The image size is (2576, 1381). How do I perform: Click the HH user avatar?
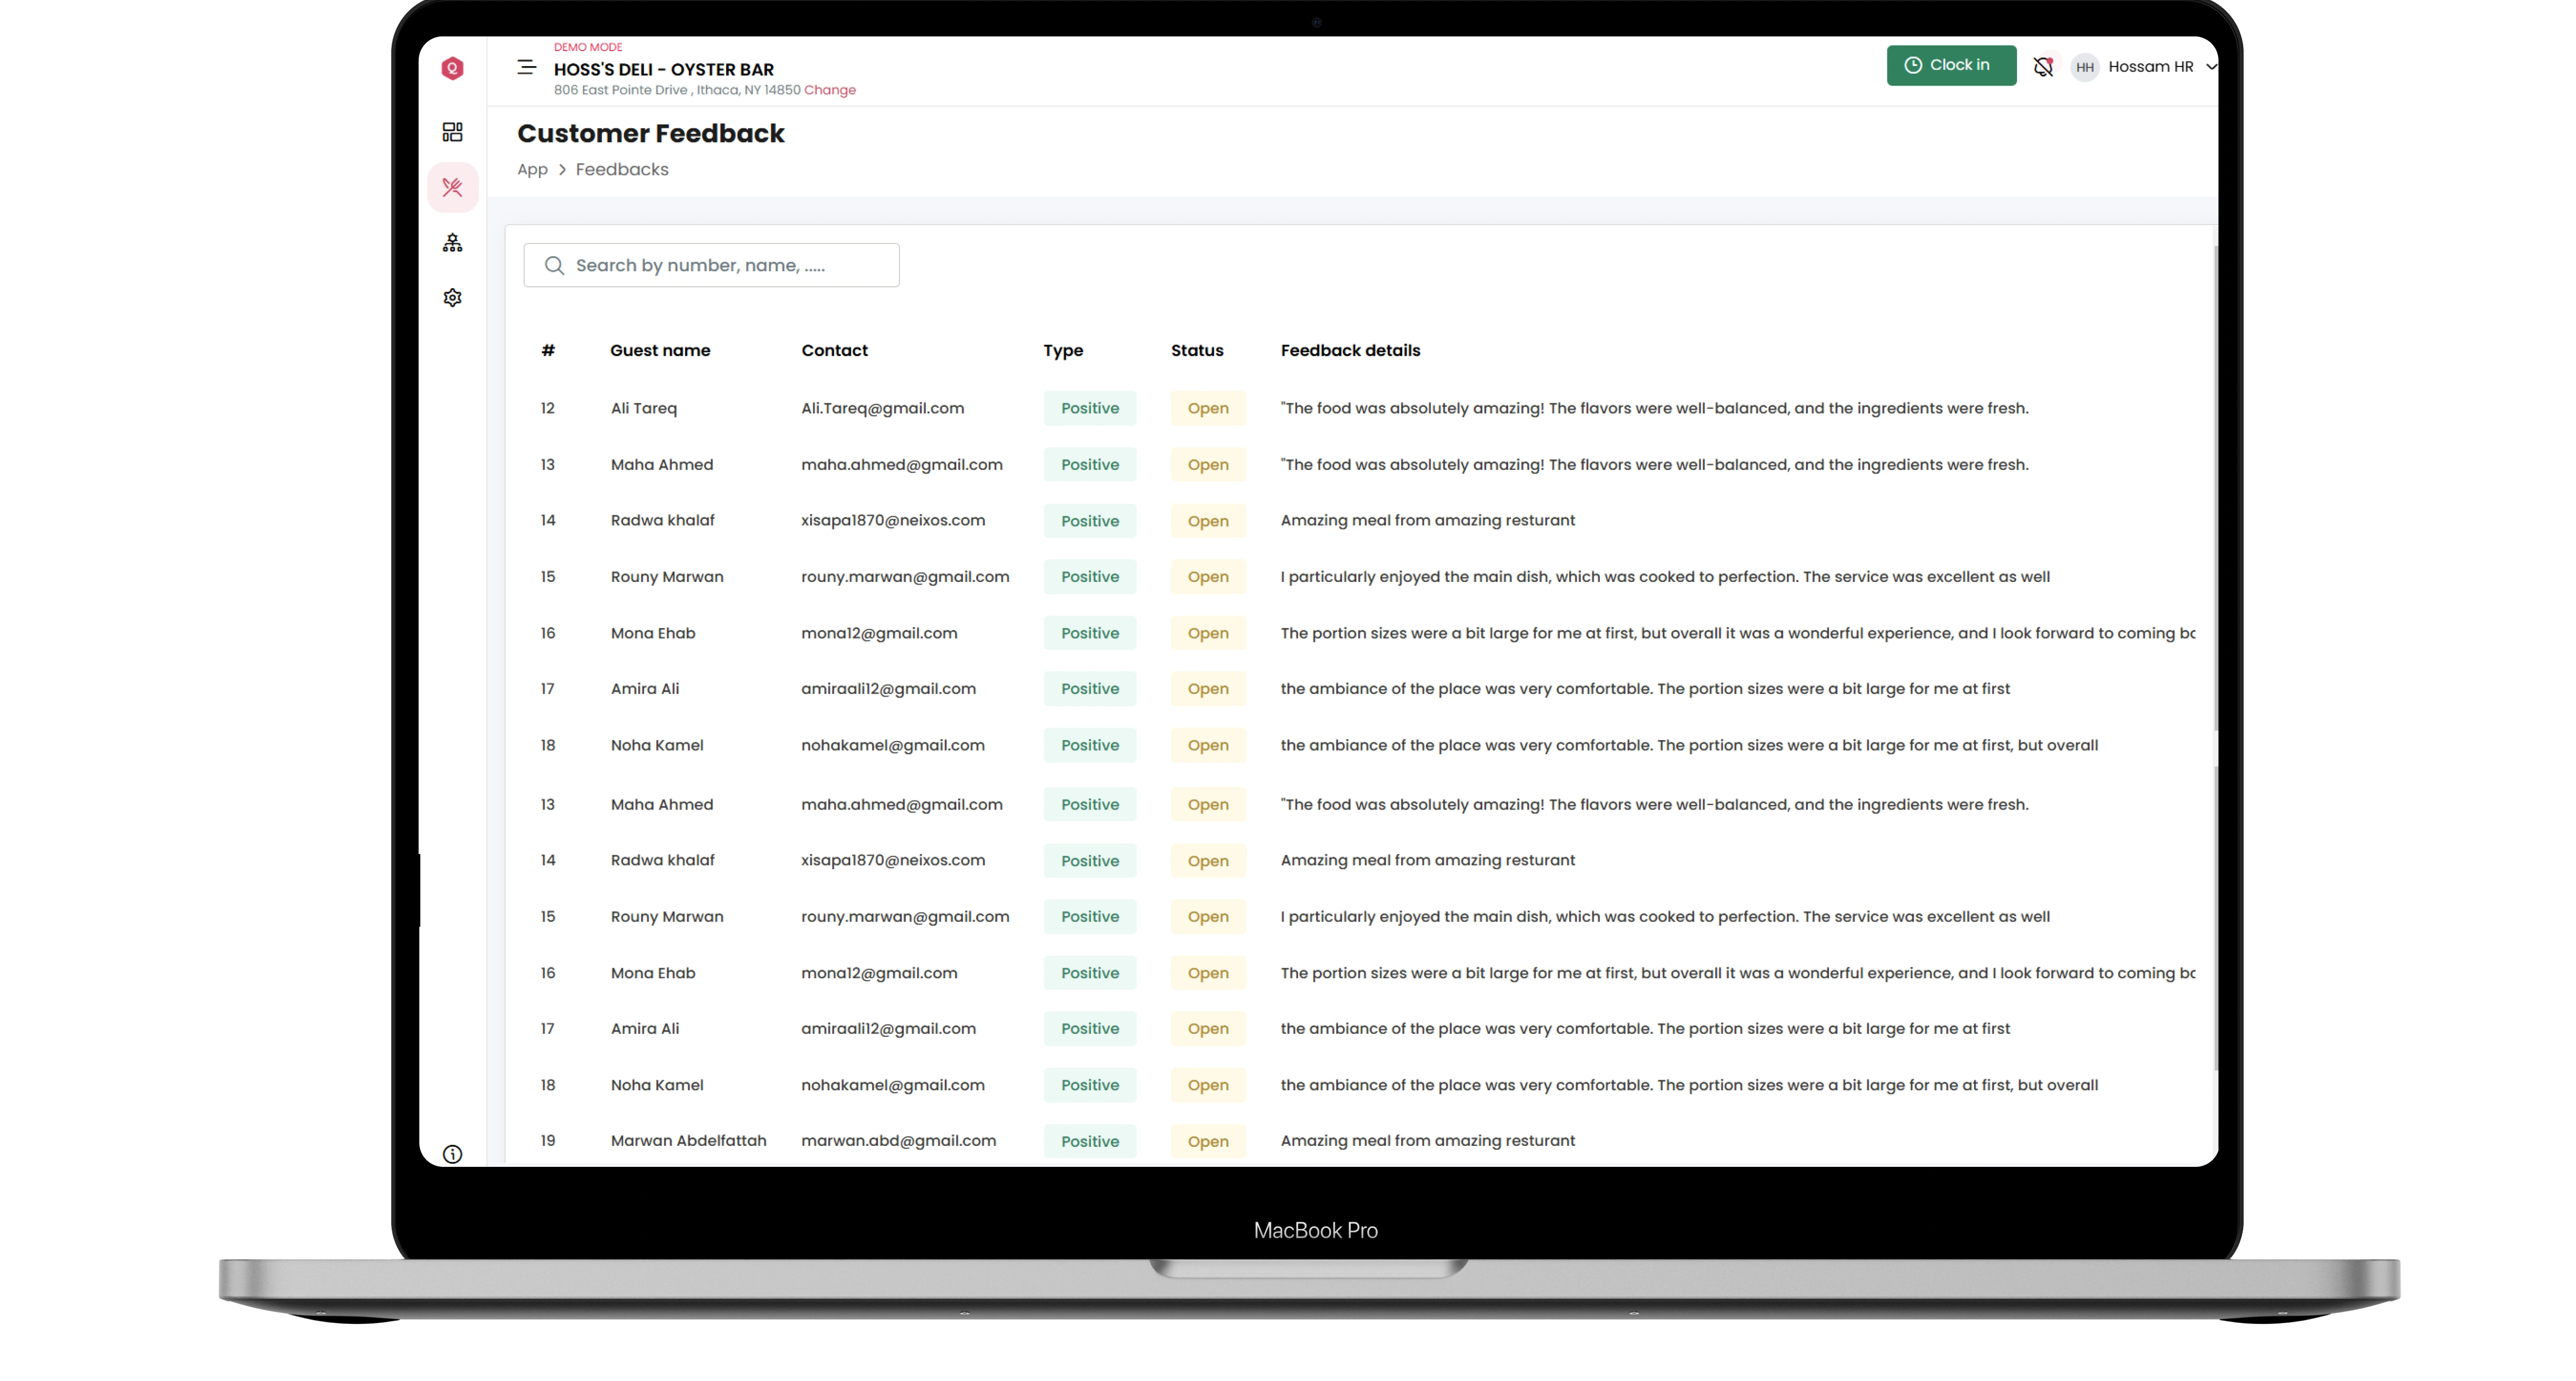pyautogui.click(x=2084, y=67)
